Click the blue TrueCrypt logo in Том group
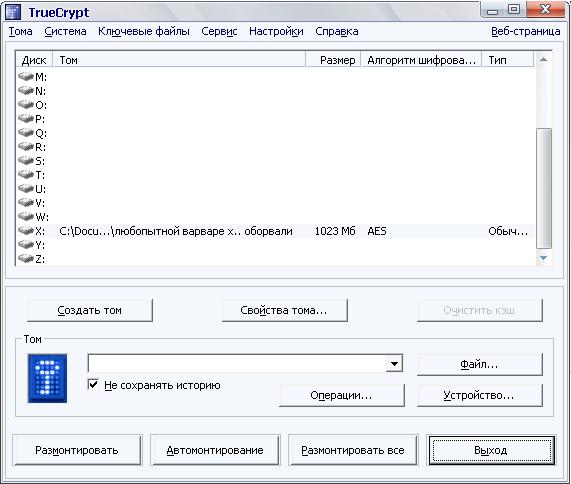571x484 pixels. click(47, 378)
